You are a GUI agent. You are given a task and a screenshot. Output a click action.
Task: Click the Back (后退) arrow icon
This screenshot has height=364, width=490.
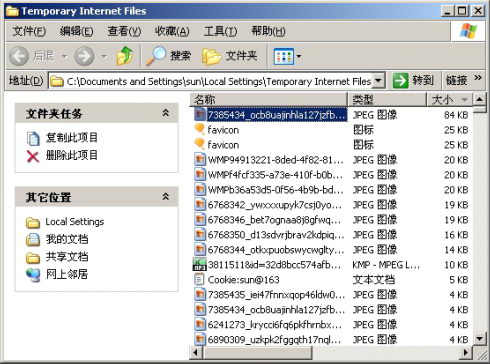(19, 56)
